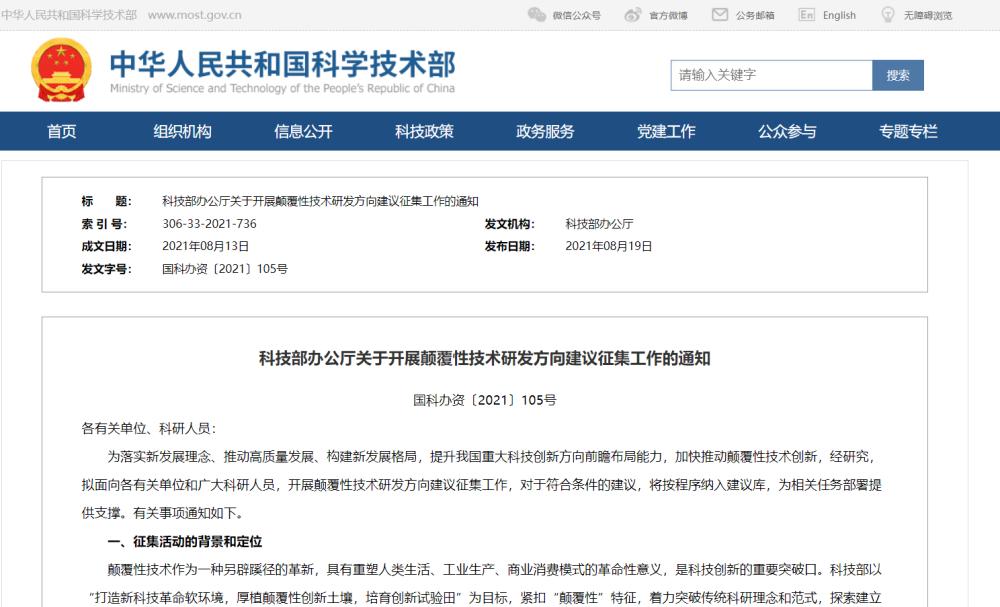Go to 首页 home tab

coord(61,131)
